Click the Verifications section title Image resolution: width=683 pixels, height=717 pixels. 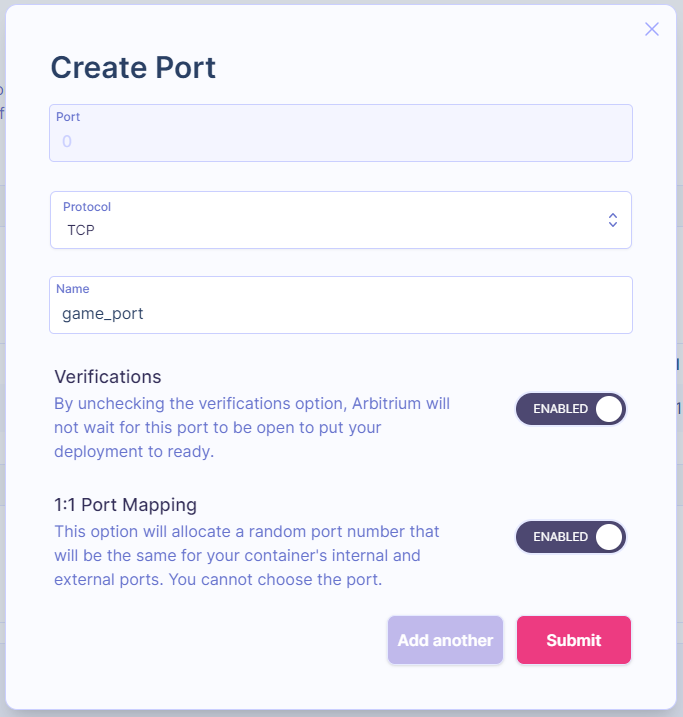tap(108, 377)
